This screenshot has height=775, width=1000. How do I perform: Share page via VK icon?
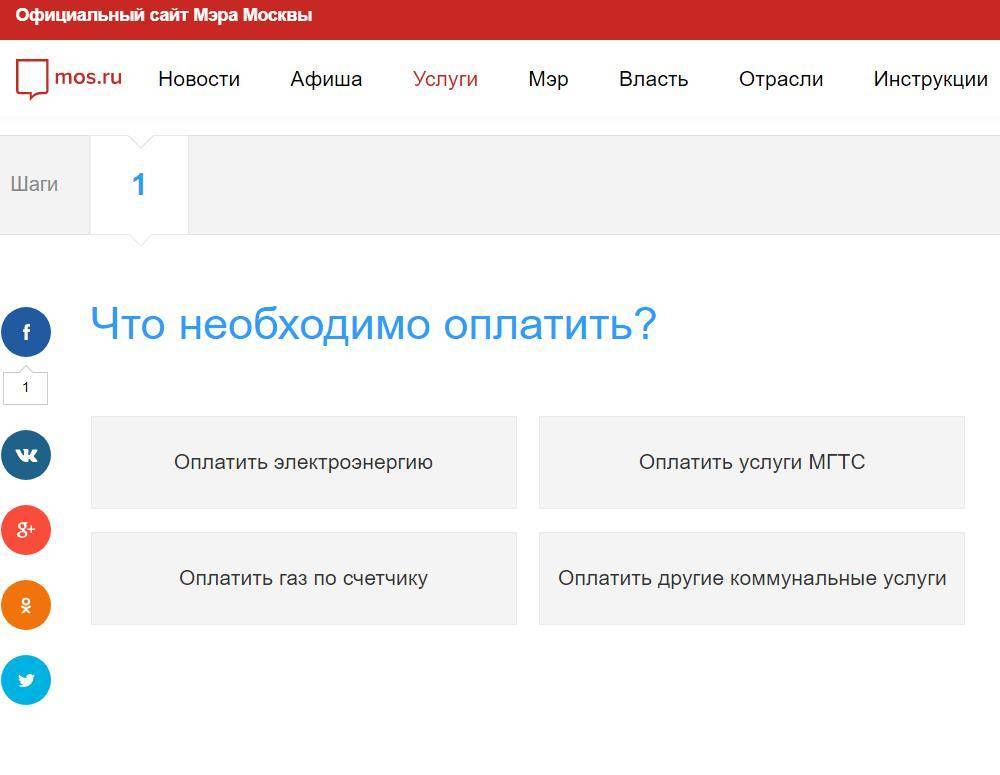point(26,455)
